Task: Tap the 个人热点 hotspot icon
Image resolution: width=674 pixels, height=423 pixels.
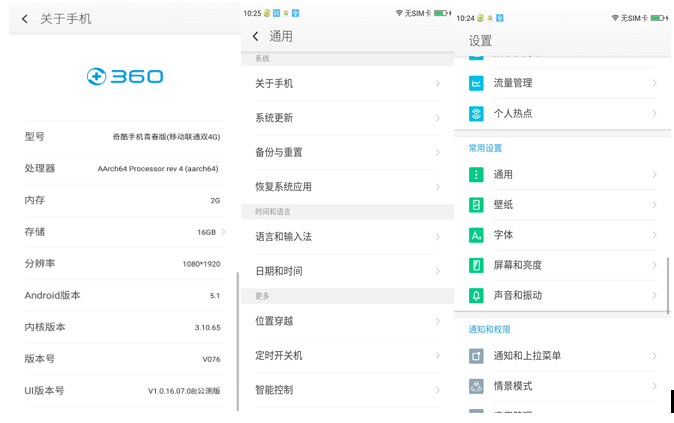Action: coord(476,113)
